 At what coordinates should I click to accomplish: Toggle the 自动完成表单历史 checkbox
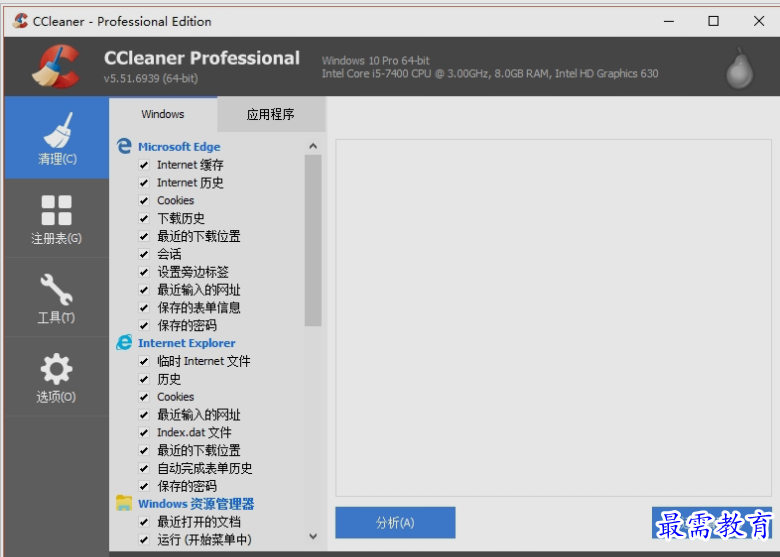click(144, 468)
